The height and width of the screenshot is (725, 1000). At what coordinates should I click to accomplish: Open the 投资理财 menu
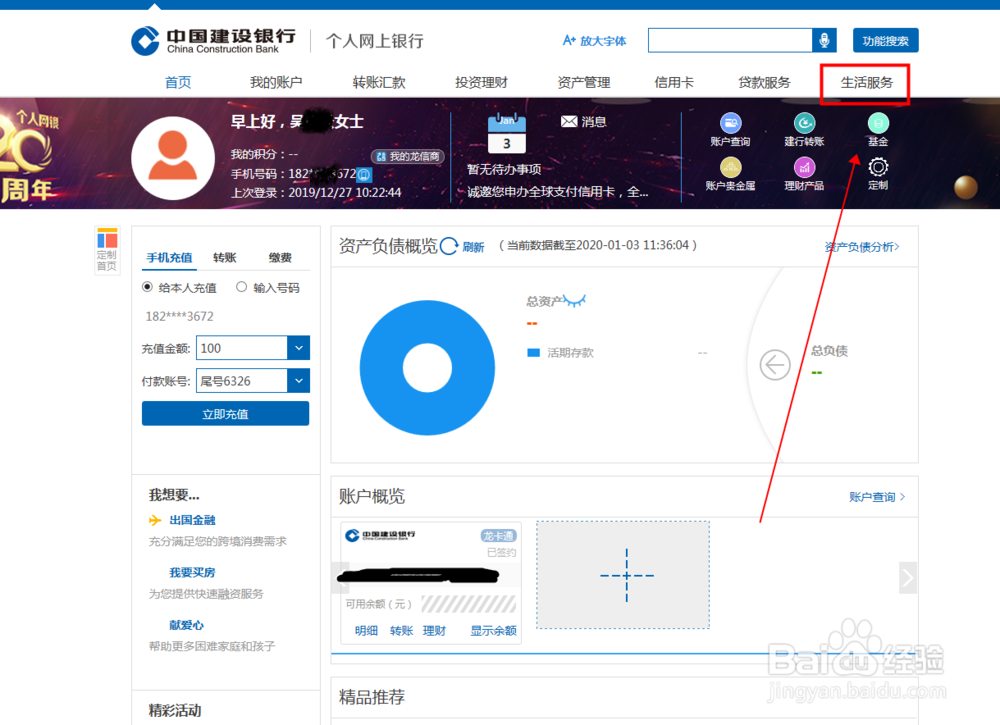[482, 82]
